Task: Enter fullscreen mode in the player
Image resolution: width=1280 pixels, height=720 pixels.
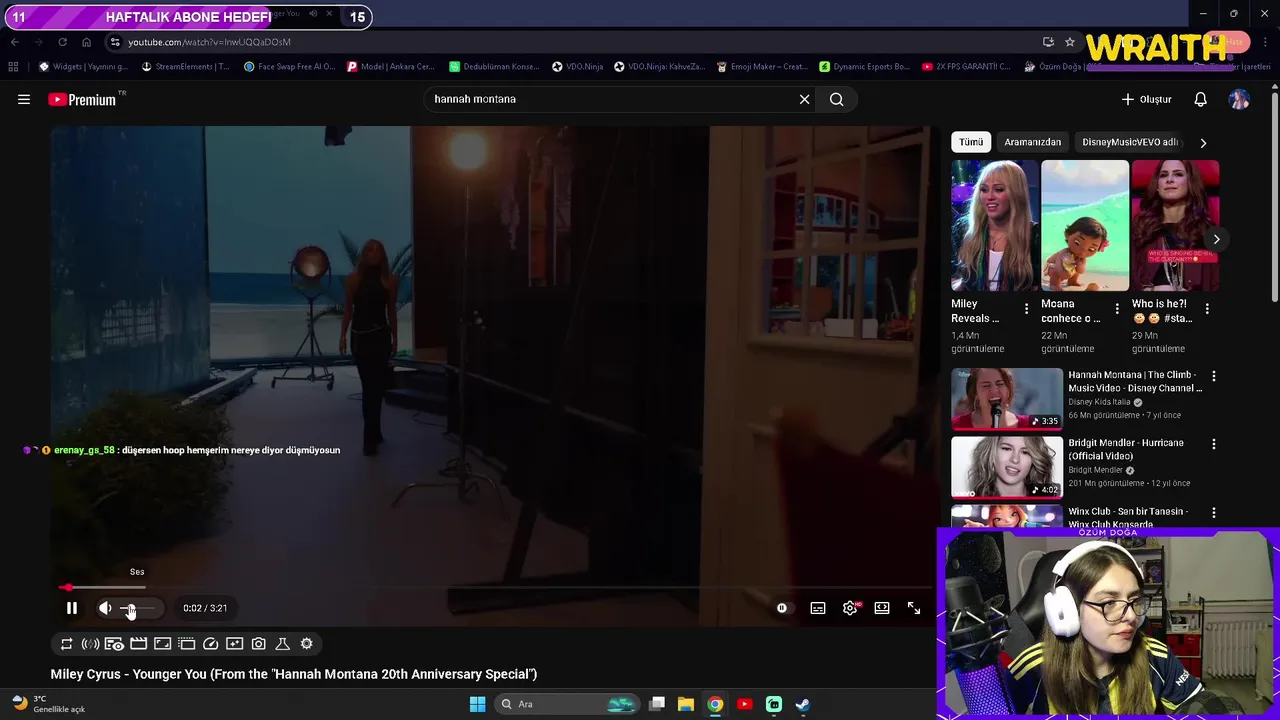Action: pos(914,608)
